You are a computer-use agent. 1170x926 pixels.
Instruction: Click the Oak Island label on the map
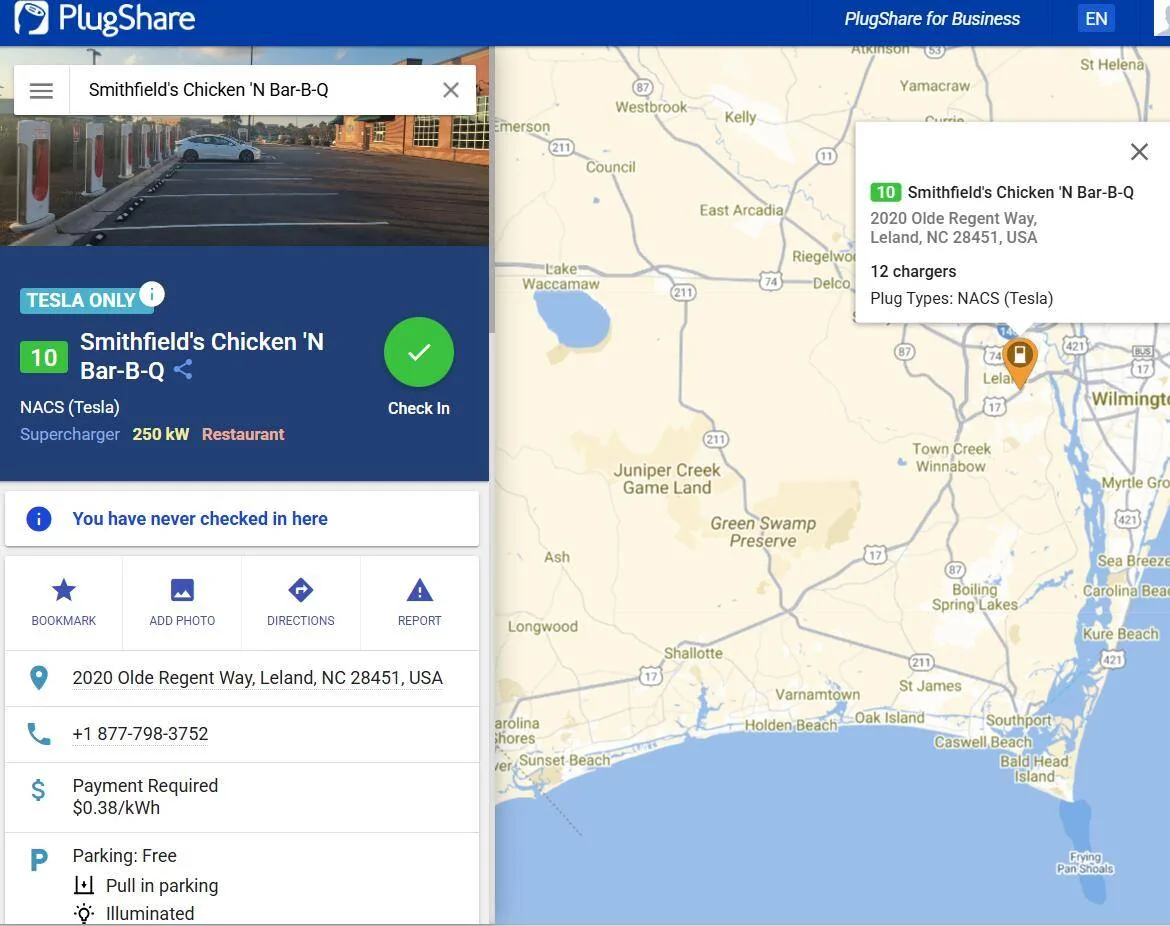coord(889,718)
